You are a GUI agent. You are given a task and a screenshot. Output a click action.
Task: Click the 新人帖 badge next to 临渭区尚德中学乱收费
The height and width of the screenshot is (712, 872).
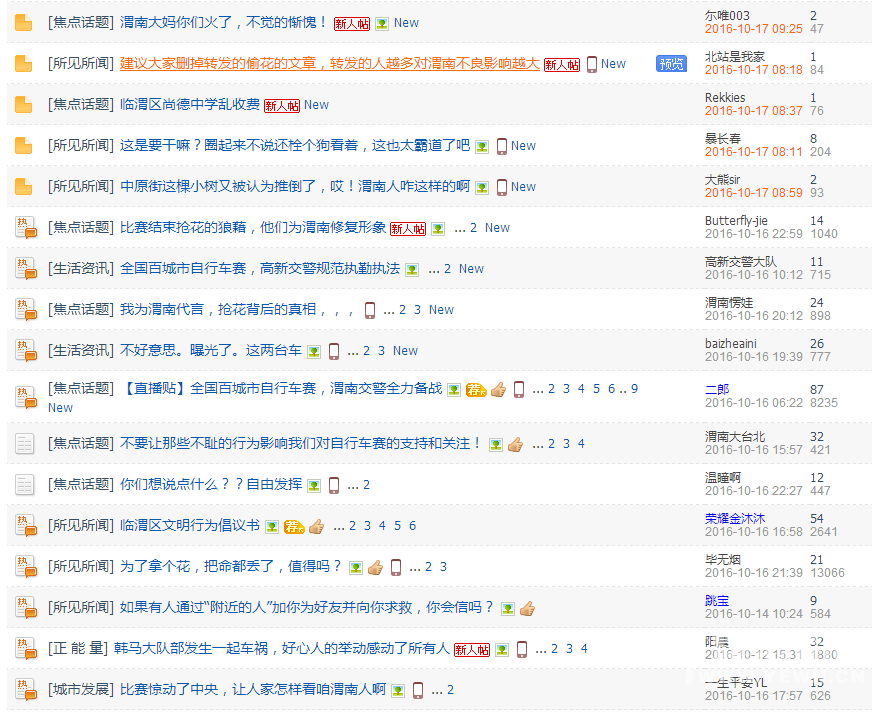click(282, 105)
